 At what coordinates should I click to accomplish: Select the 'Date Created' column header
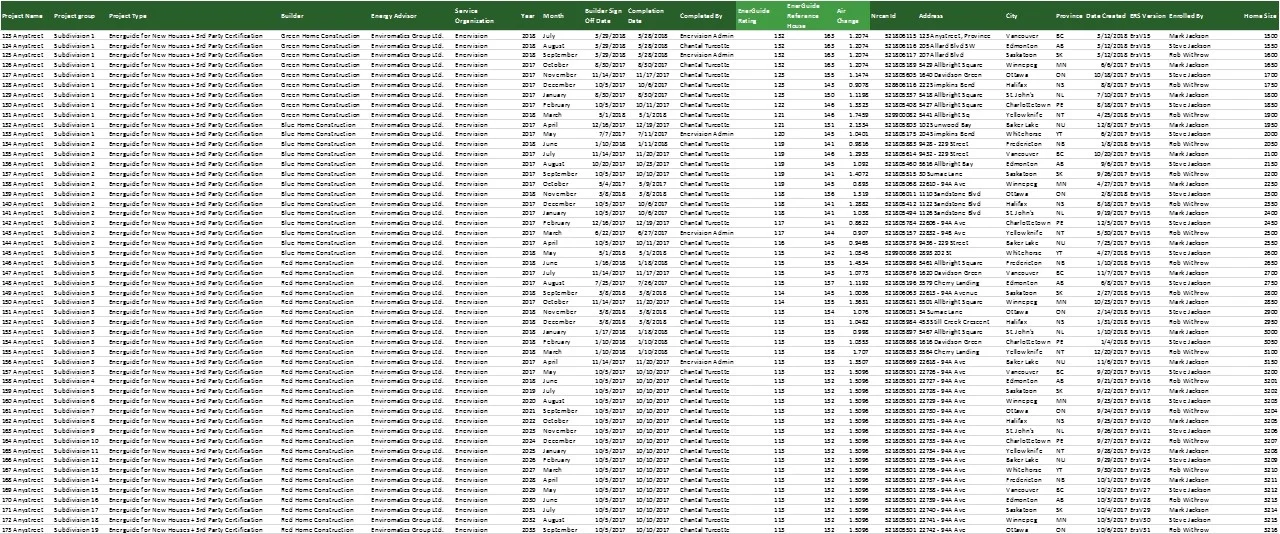point(1106,17)
